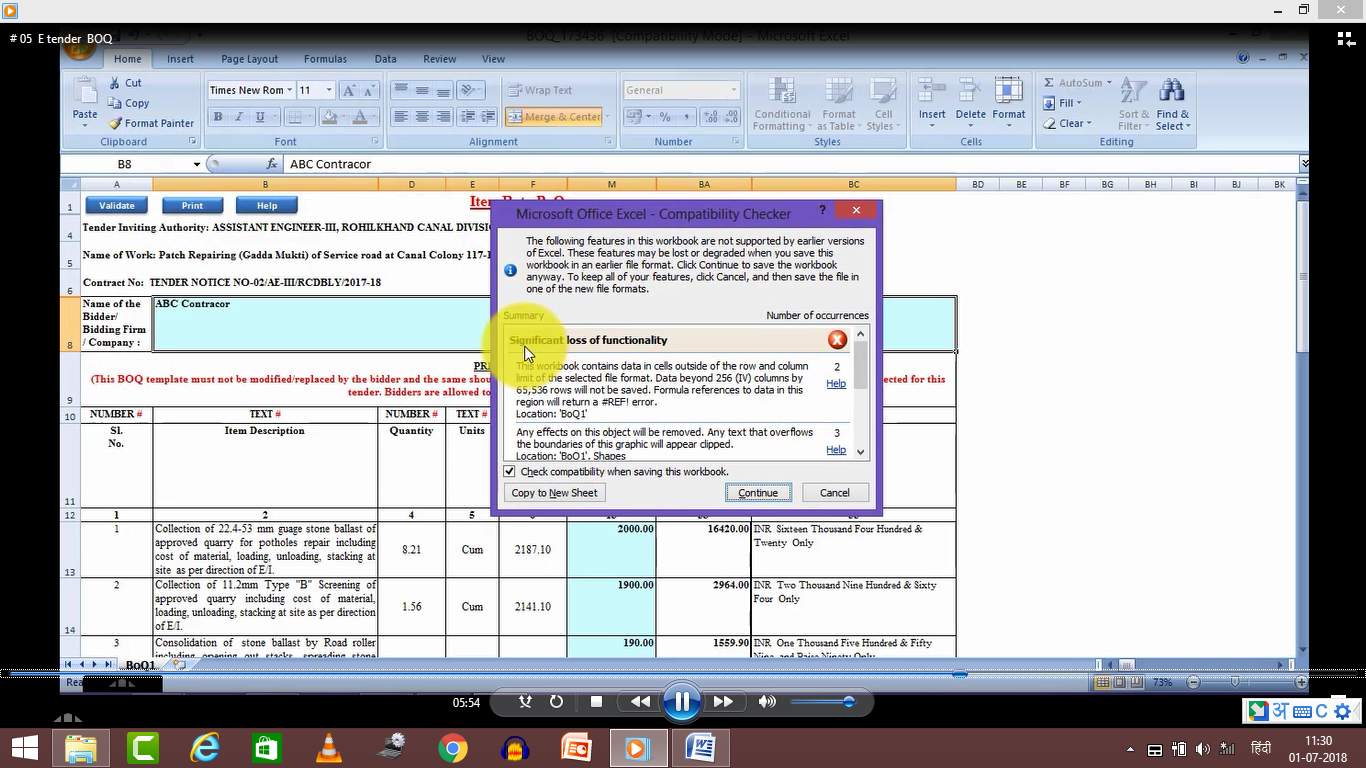Open the Format as Table dropdown
This screenshot has height=768, width=1366.
pos(839,105)
